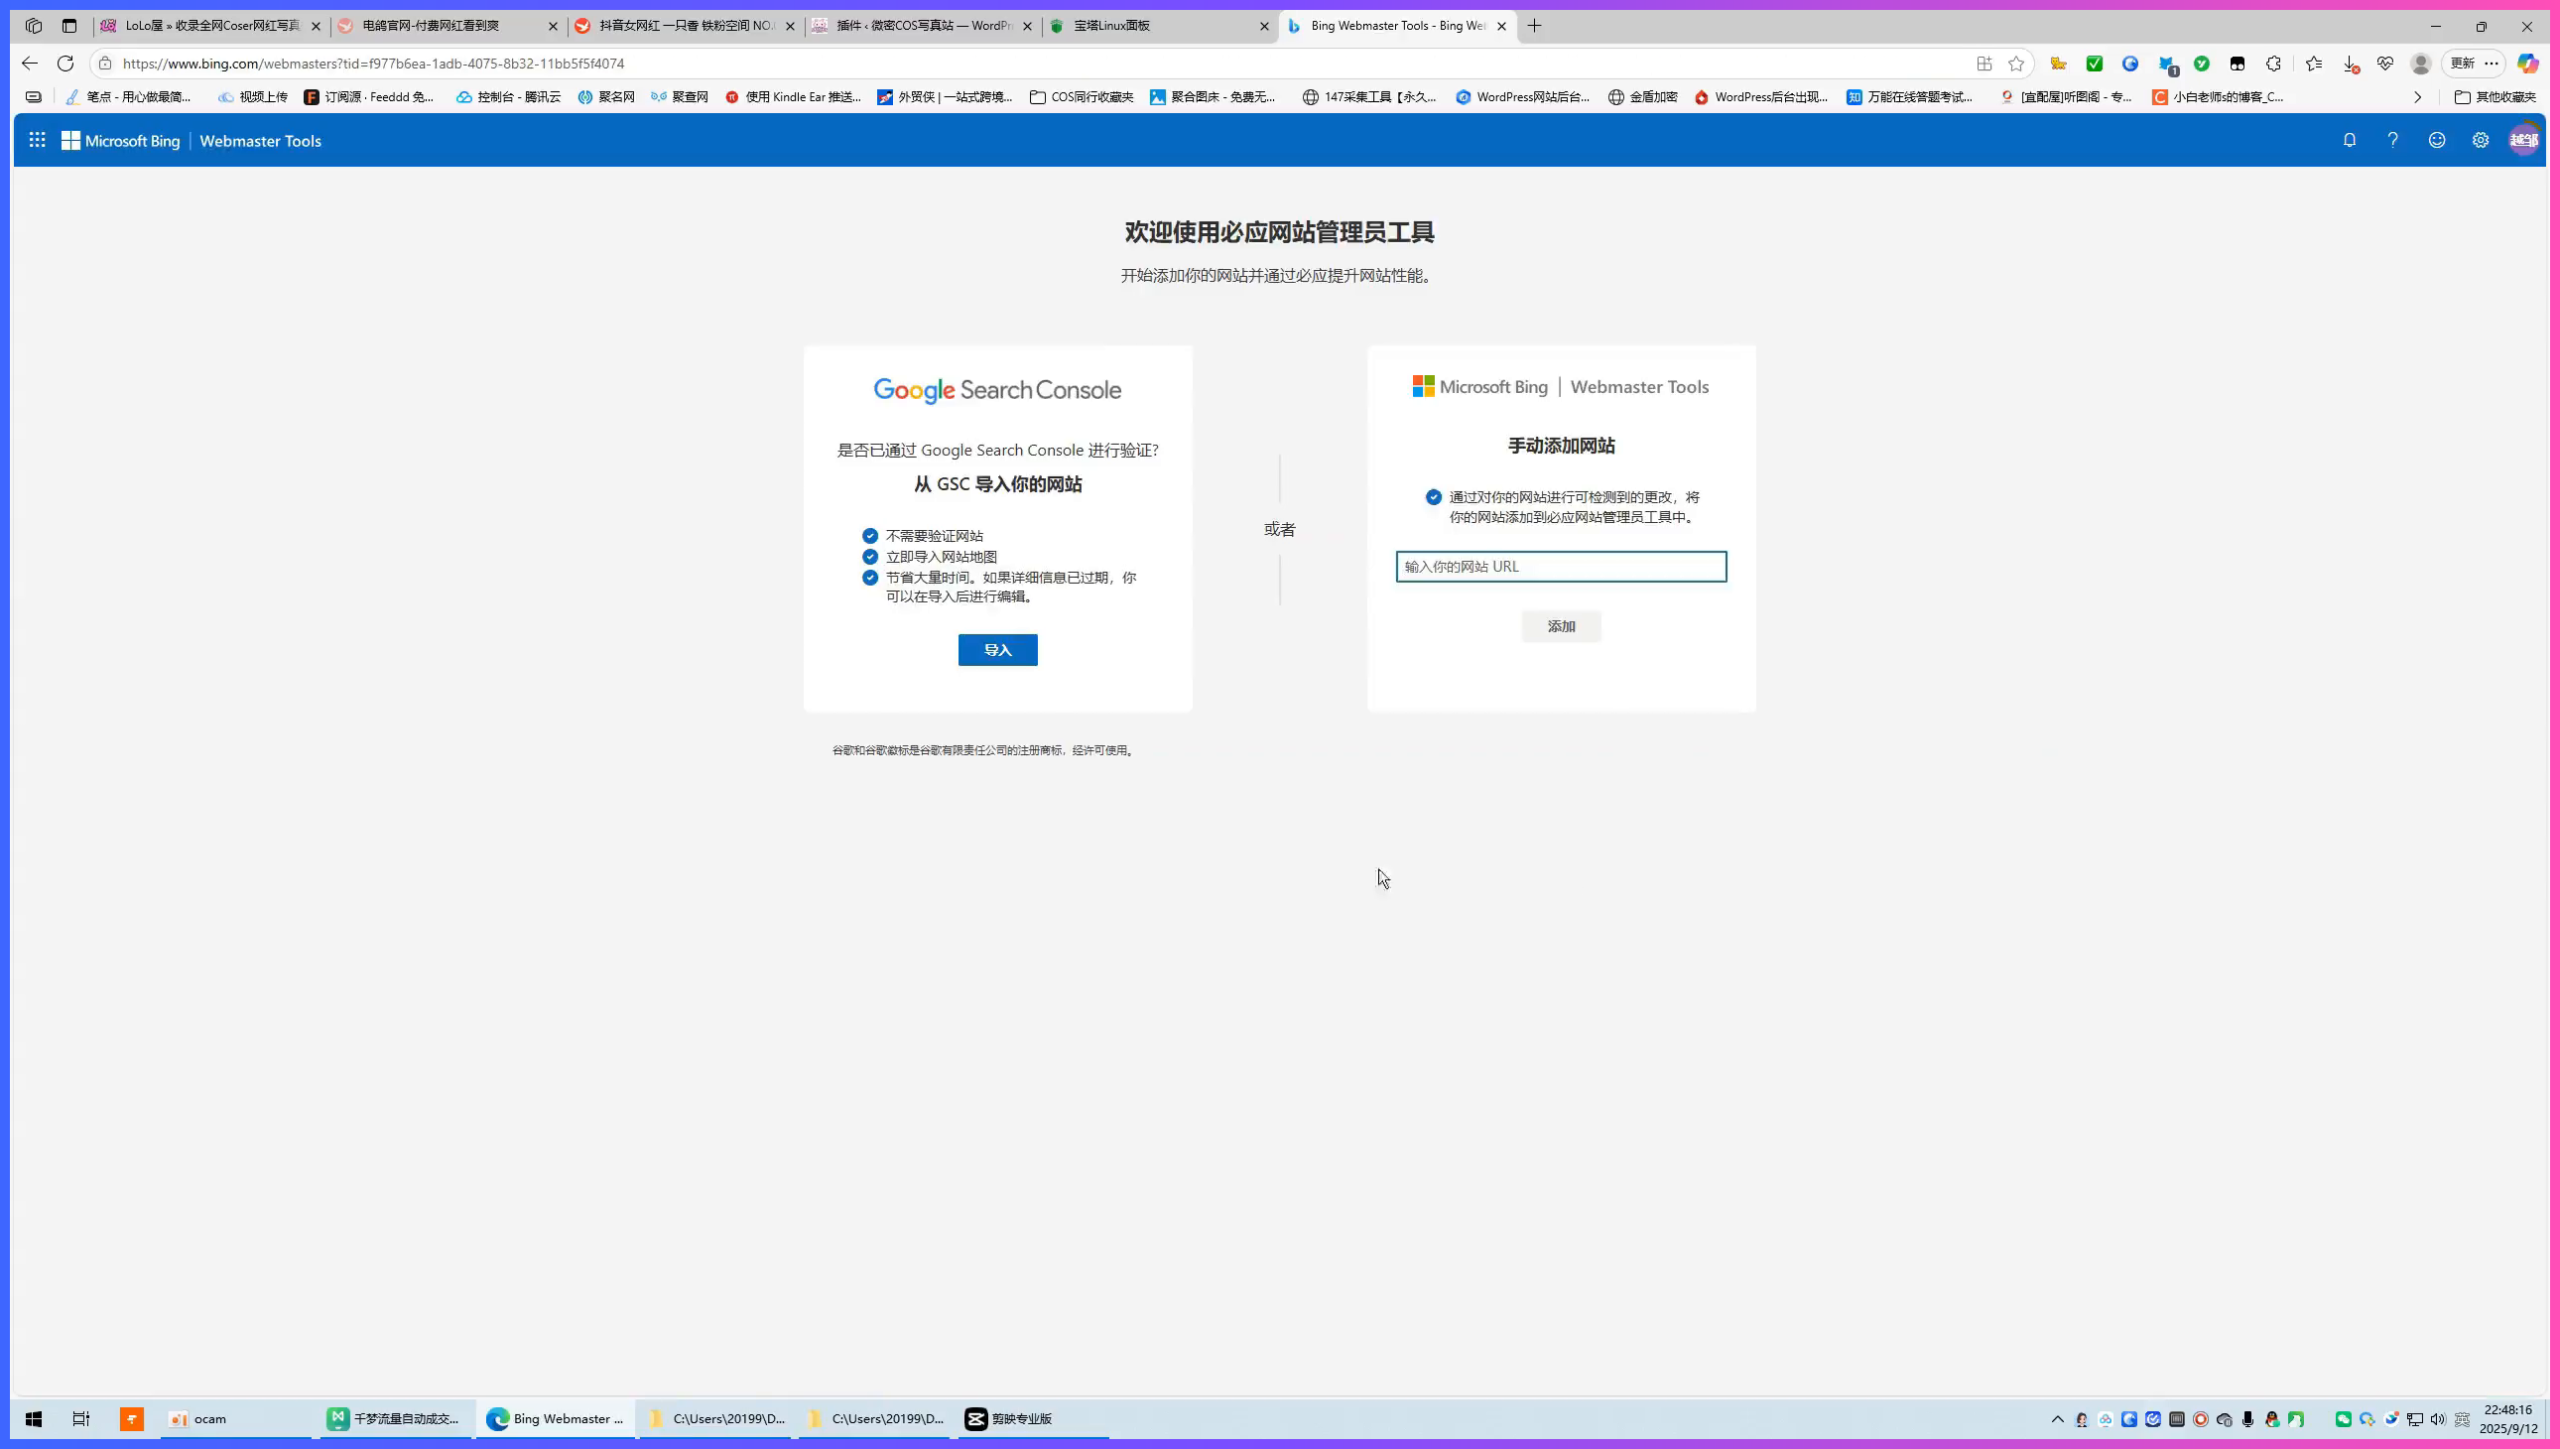This screenshot has width=2560, height=1449.
Task: Open the 金盾加密 bookmark
Action: click(x=1643, y=97)
